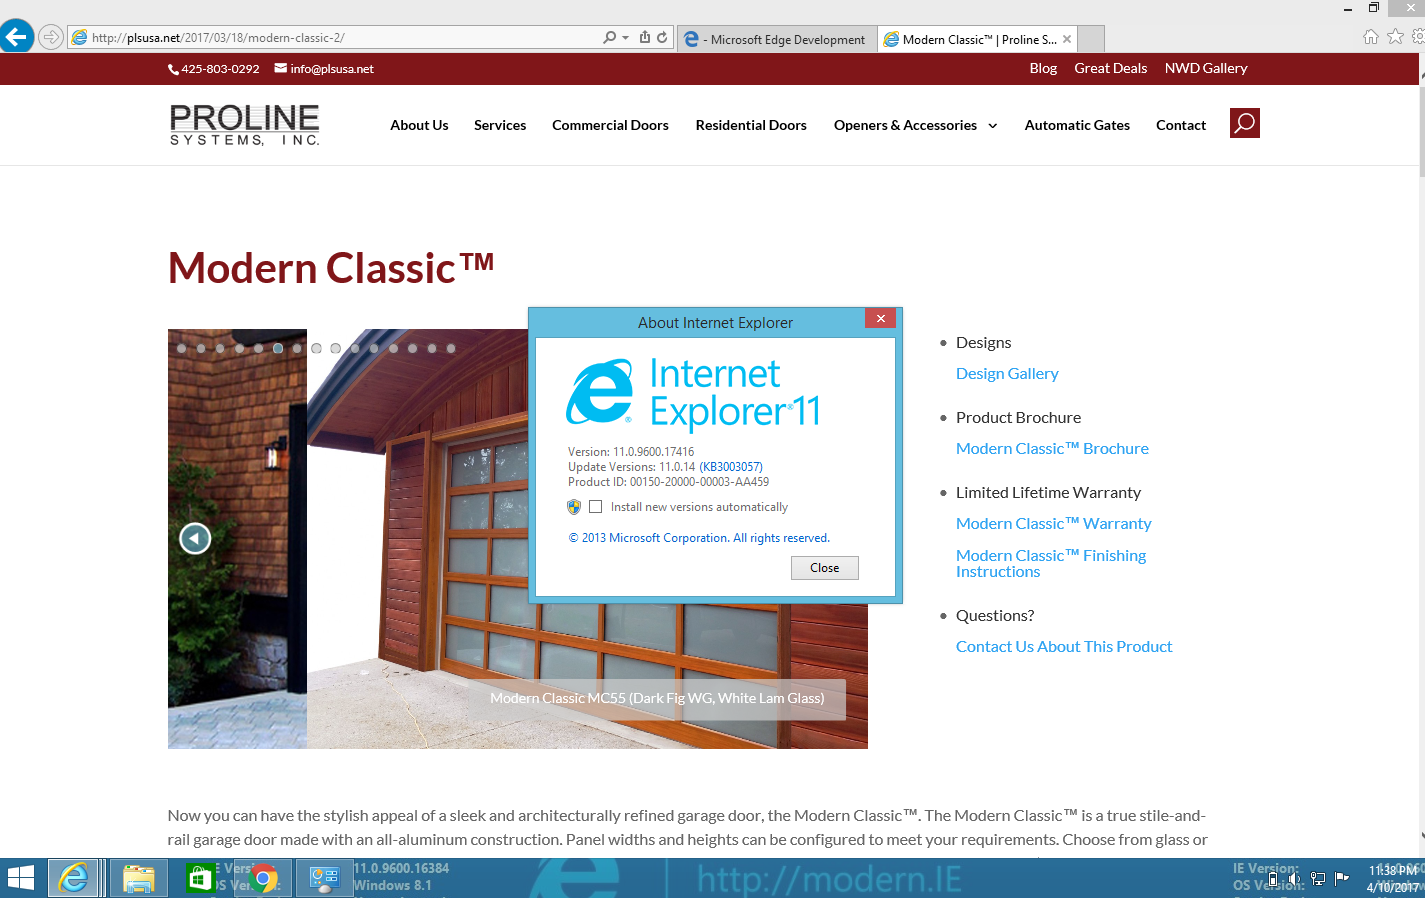Click the Internet Explorer taskbar icon

[73, 878]
